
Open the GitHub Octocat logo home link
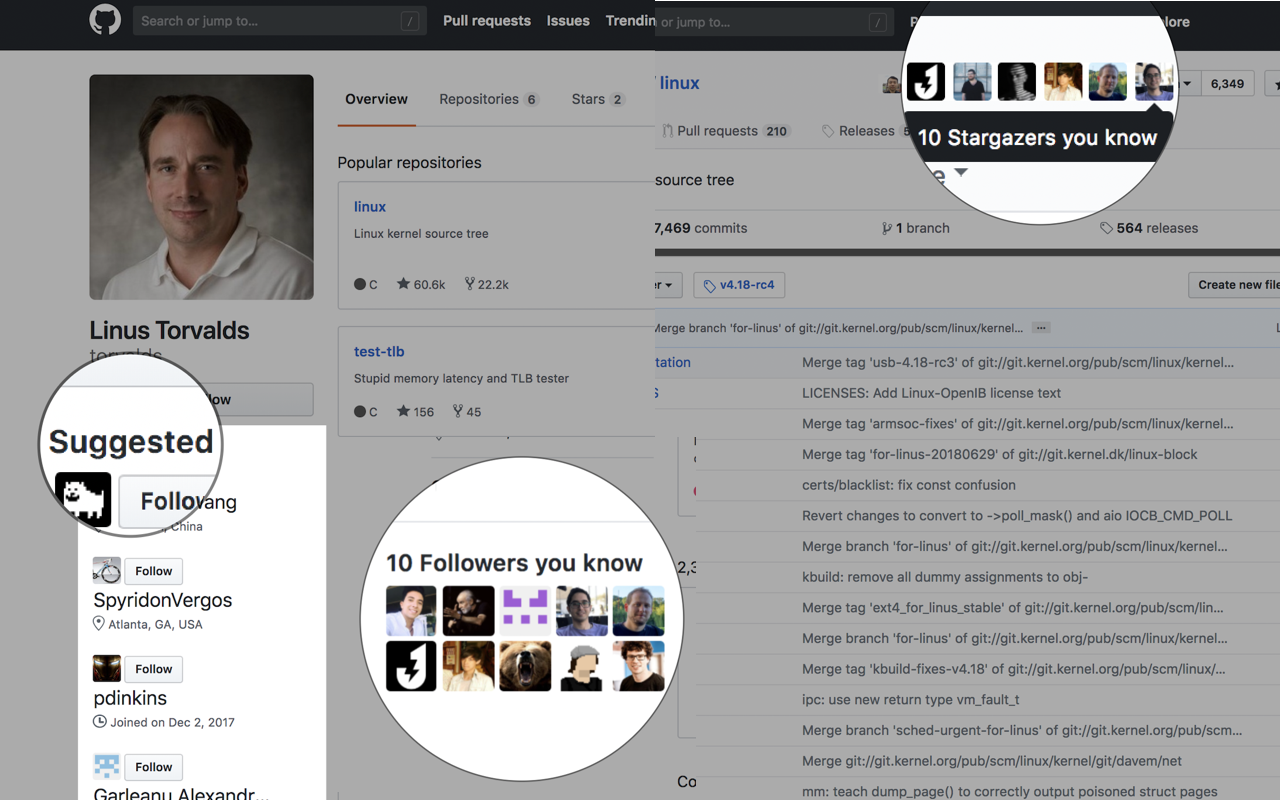click(105, 21)
